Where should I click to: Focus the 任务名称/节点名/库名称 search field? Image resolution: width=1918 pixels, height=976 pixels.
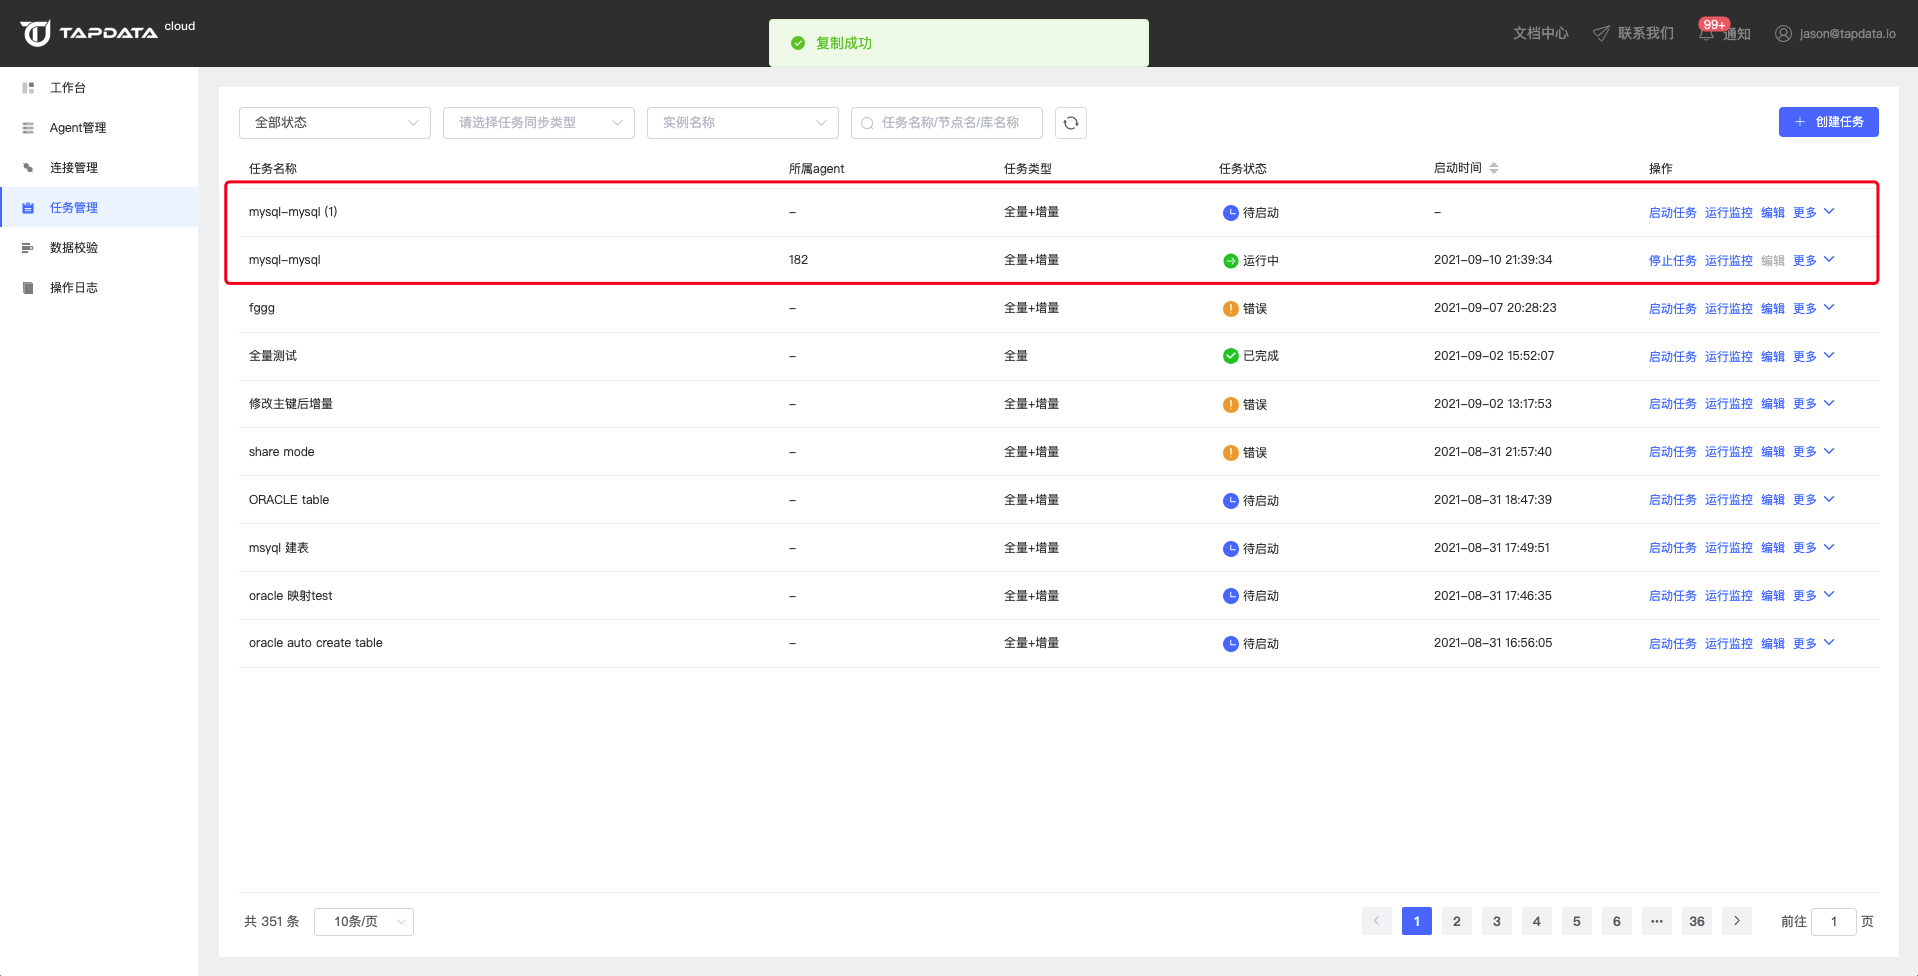click(x=955, y=123)
